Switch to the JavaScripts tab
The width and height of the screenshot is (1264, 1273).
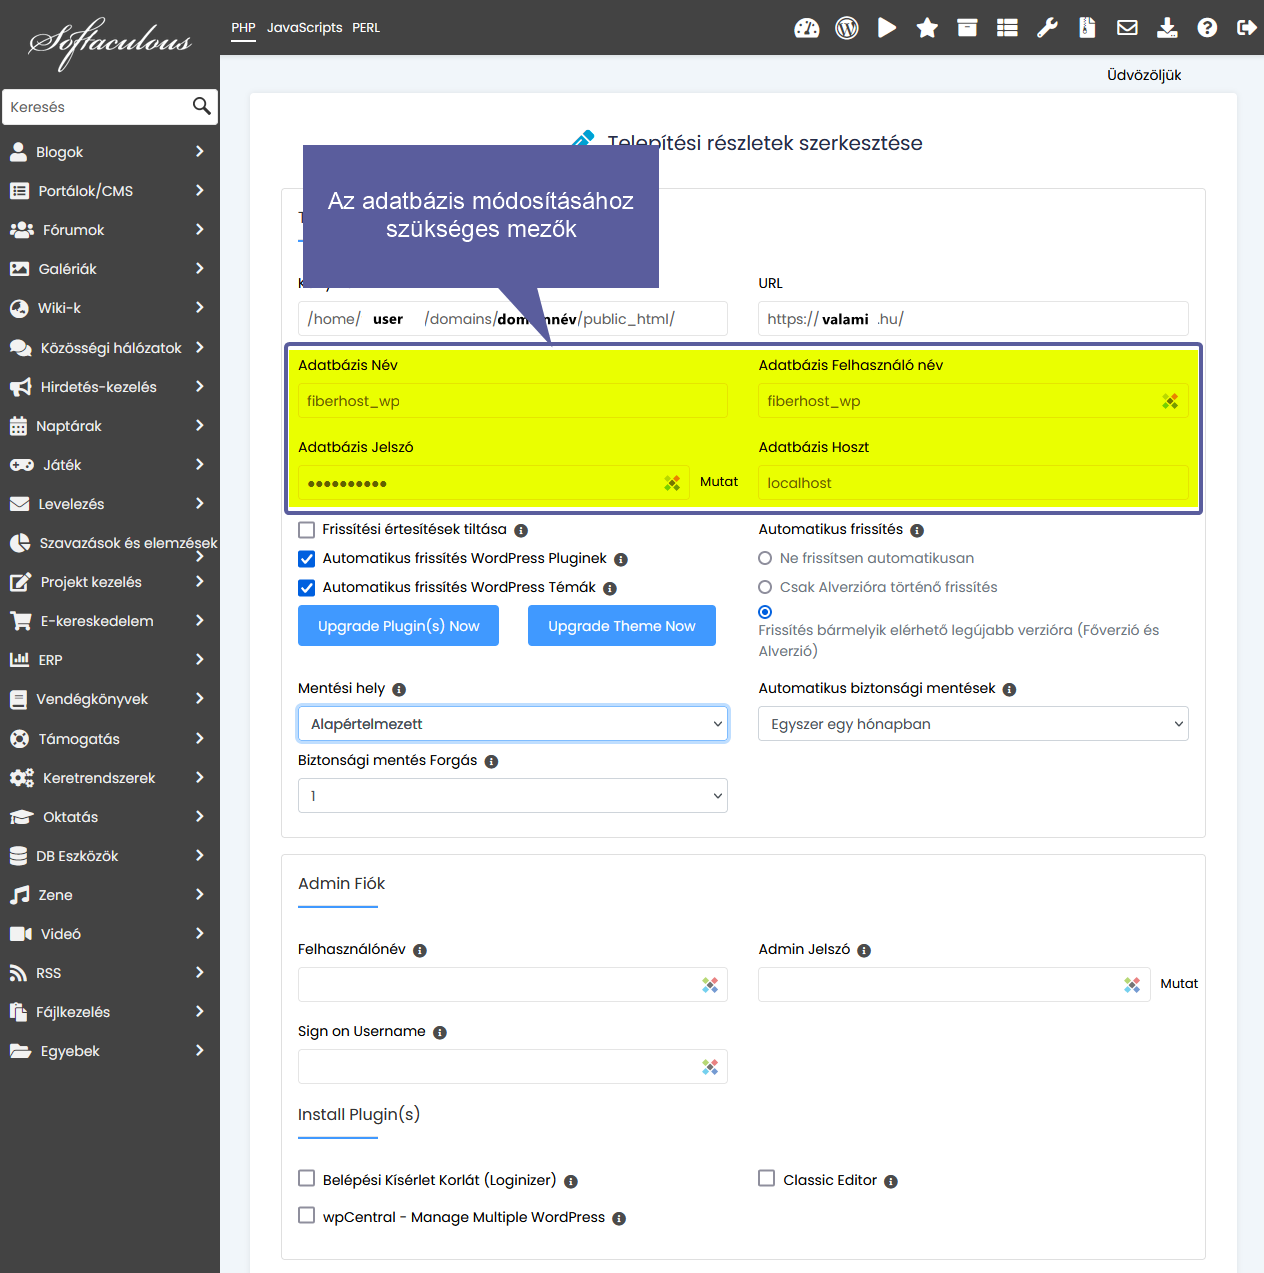[x=304, y=28]
